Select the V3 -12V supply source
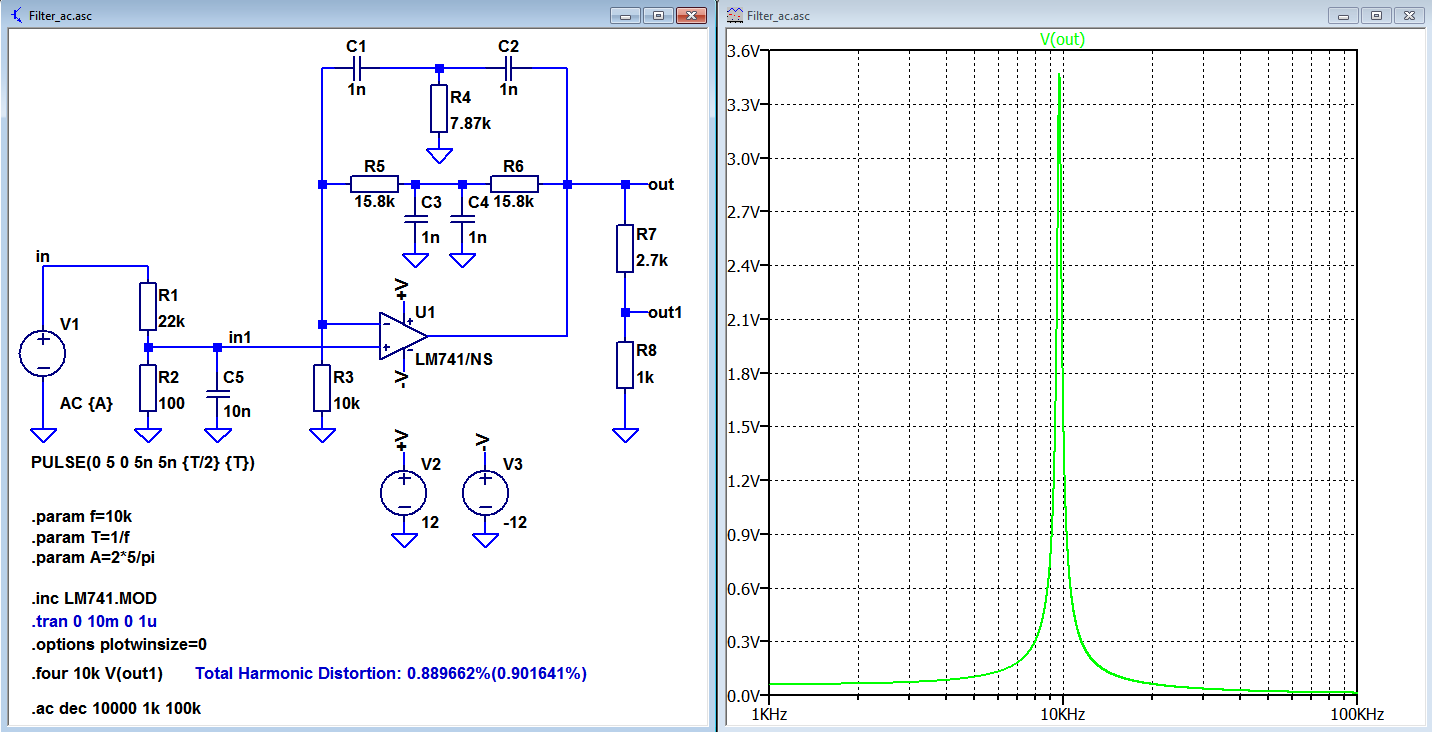The image size is (1432, 732). click(485, 492)
